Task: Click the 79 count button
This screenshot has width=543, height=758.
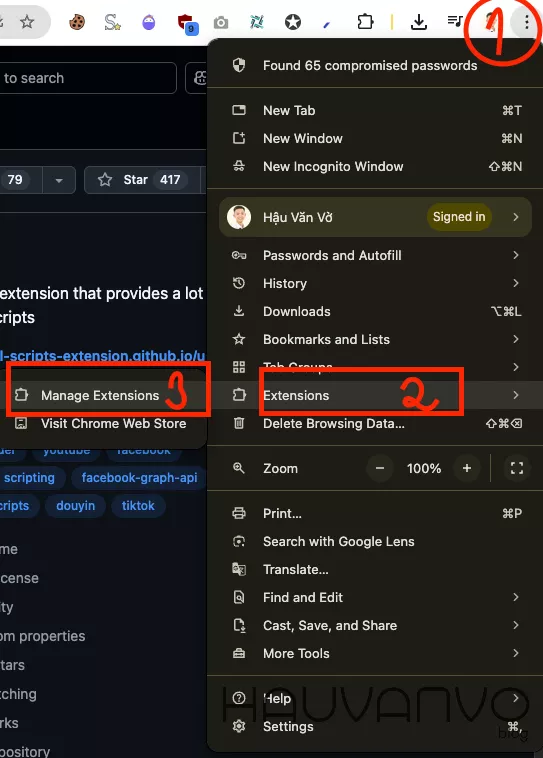Action: tap(19, 180)
